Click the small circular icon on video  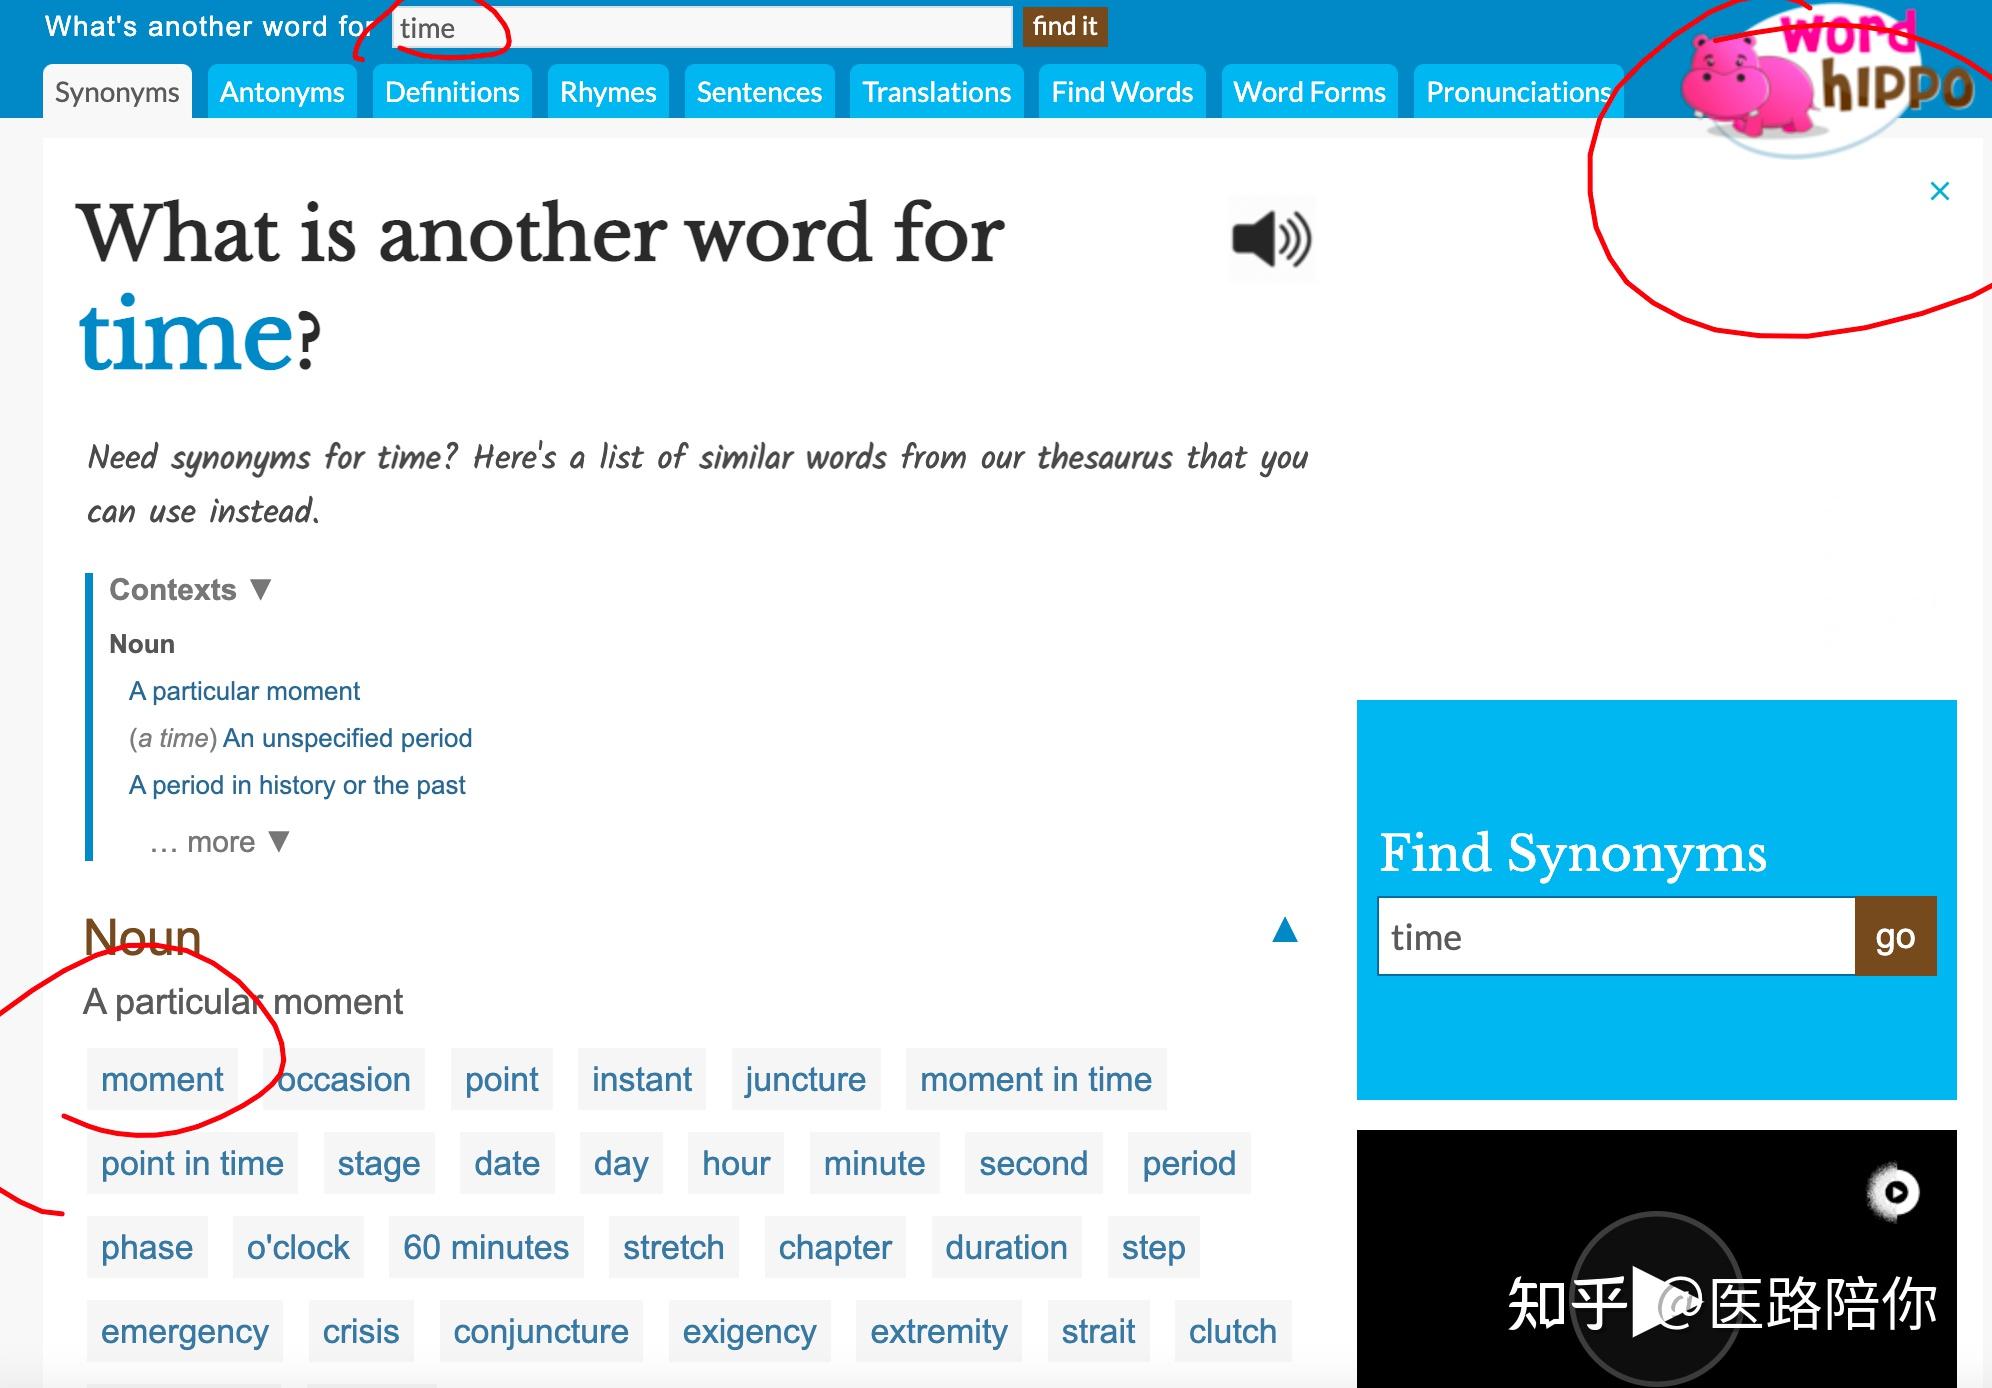(1895, 1192)
